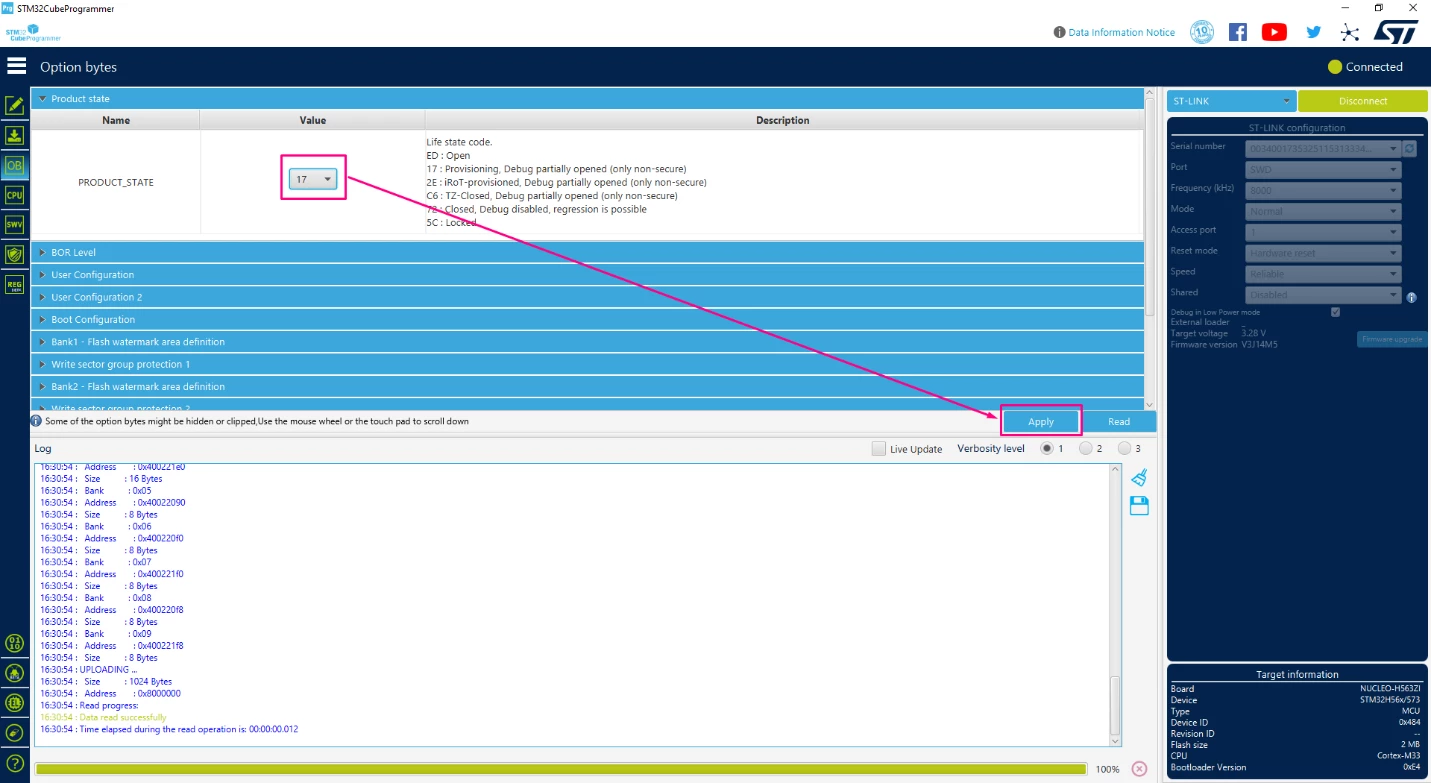Click the Description column header
Viewport: 1431px width, 783px height.
pyautogui.click(x=783, y=120)
